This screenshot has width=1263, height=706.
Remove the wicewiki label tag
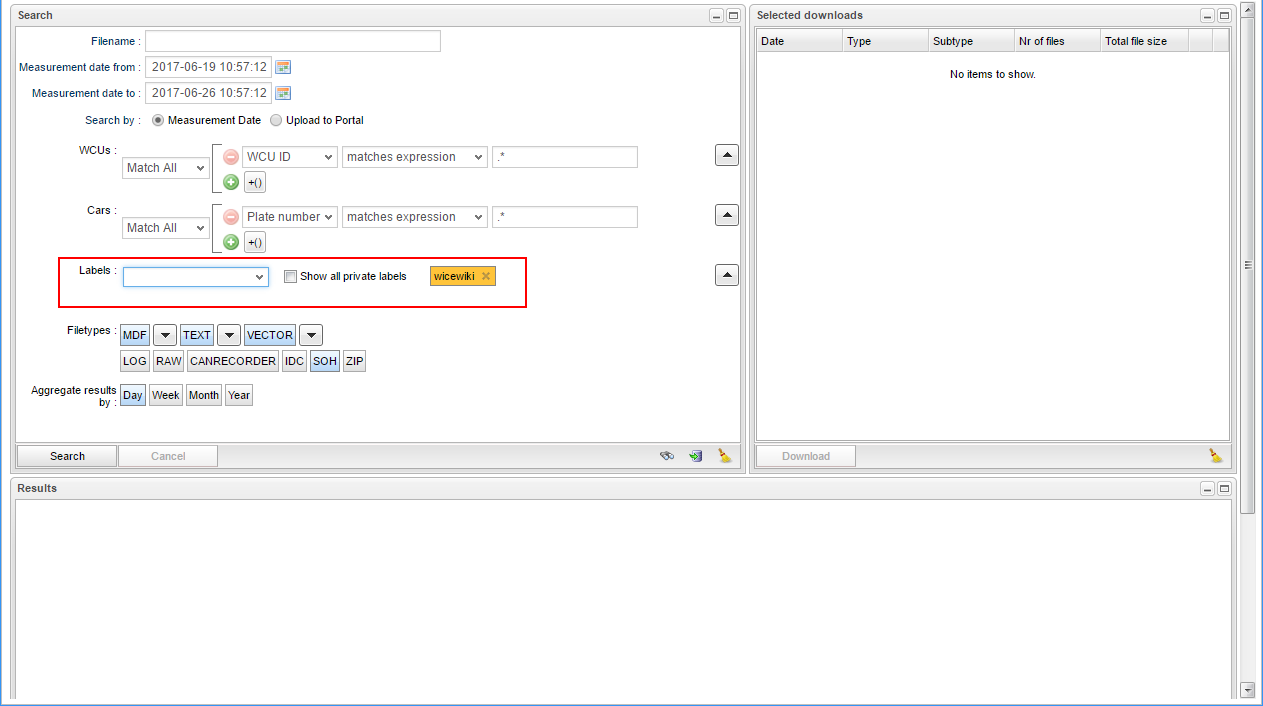pos(486,276)
